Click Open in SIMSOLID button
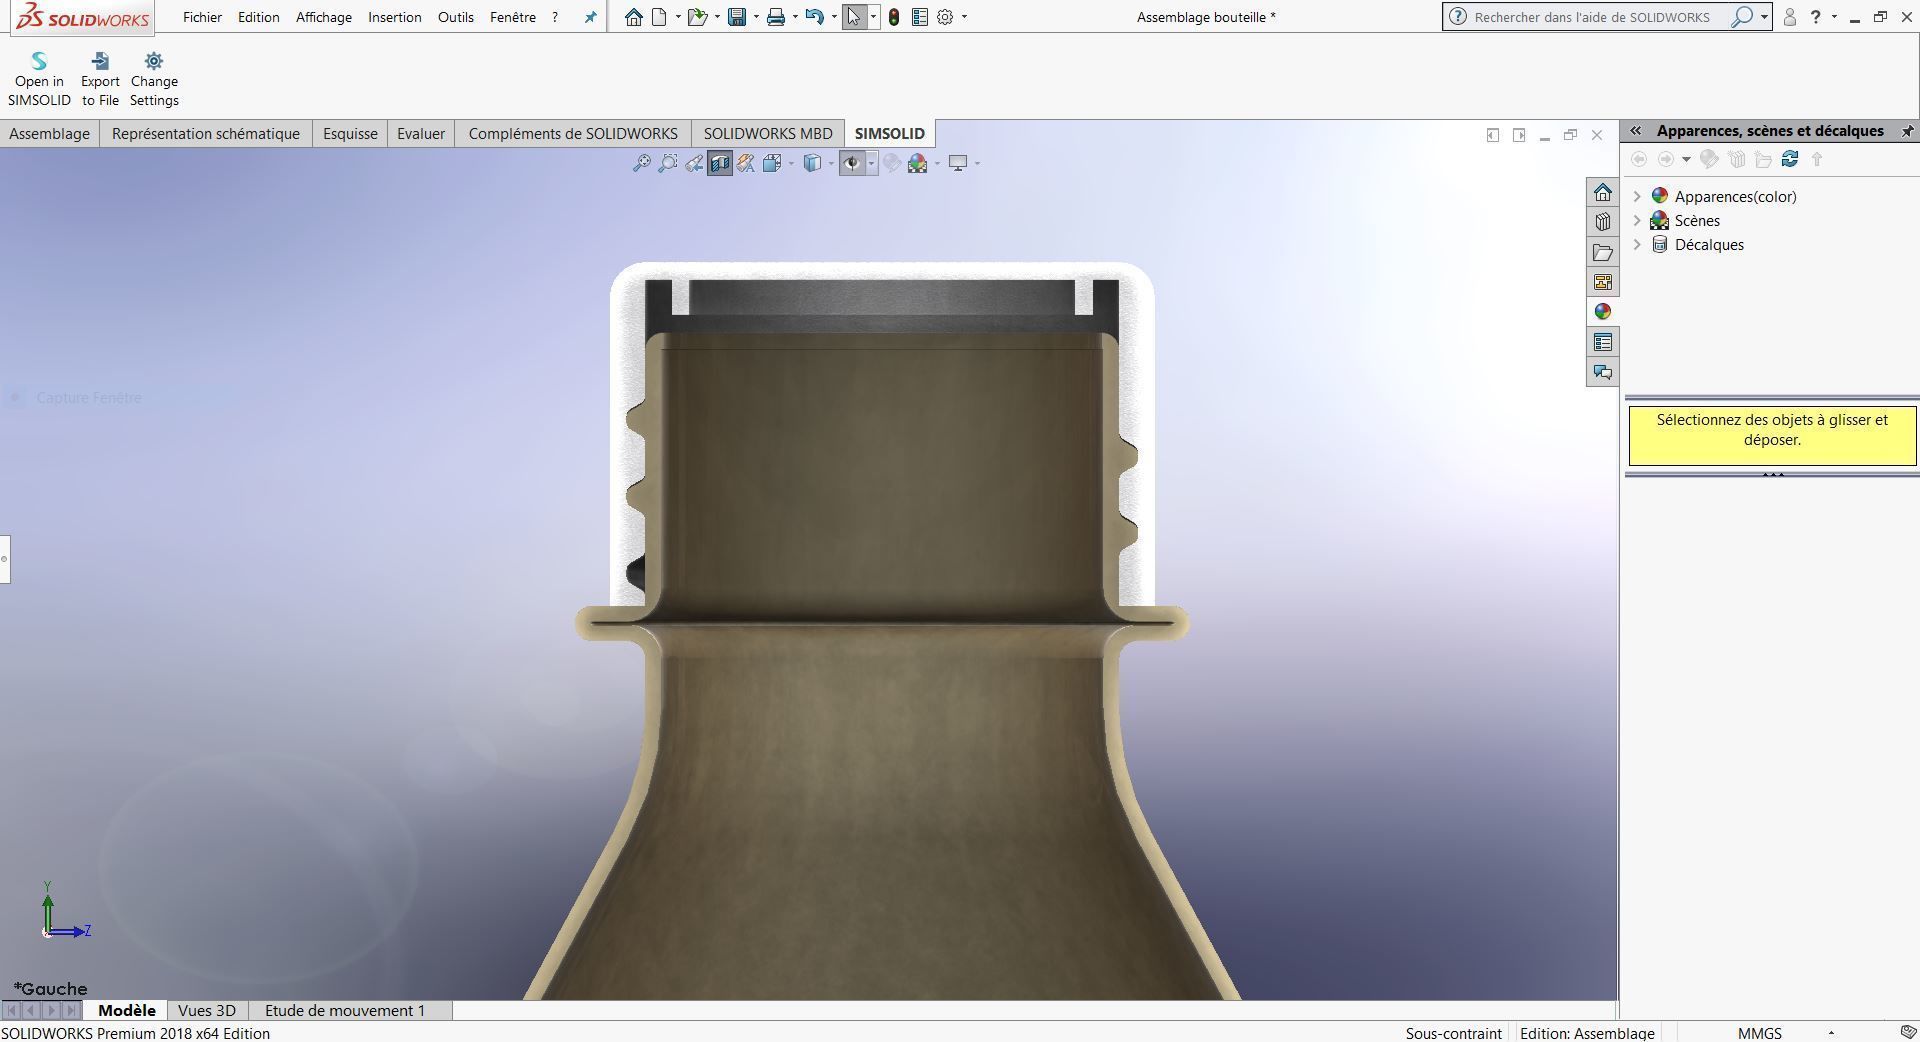Image resolution: width=1920 pixels, height=1042 pixels. point(39,79)
